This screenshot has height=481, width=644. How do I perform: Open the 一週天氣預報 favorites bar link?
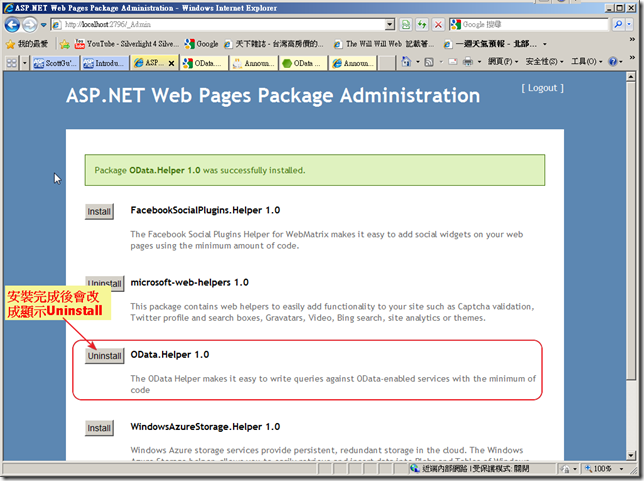point(490,44)
